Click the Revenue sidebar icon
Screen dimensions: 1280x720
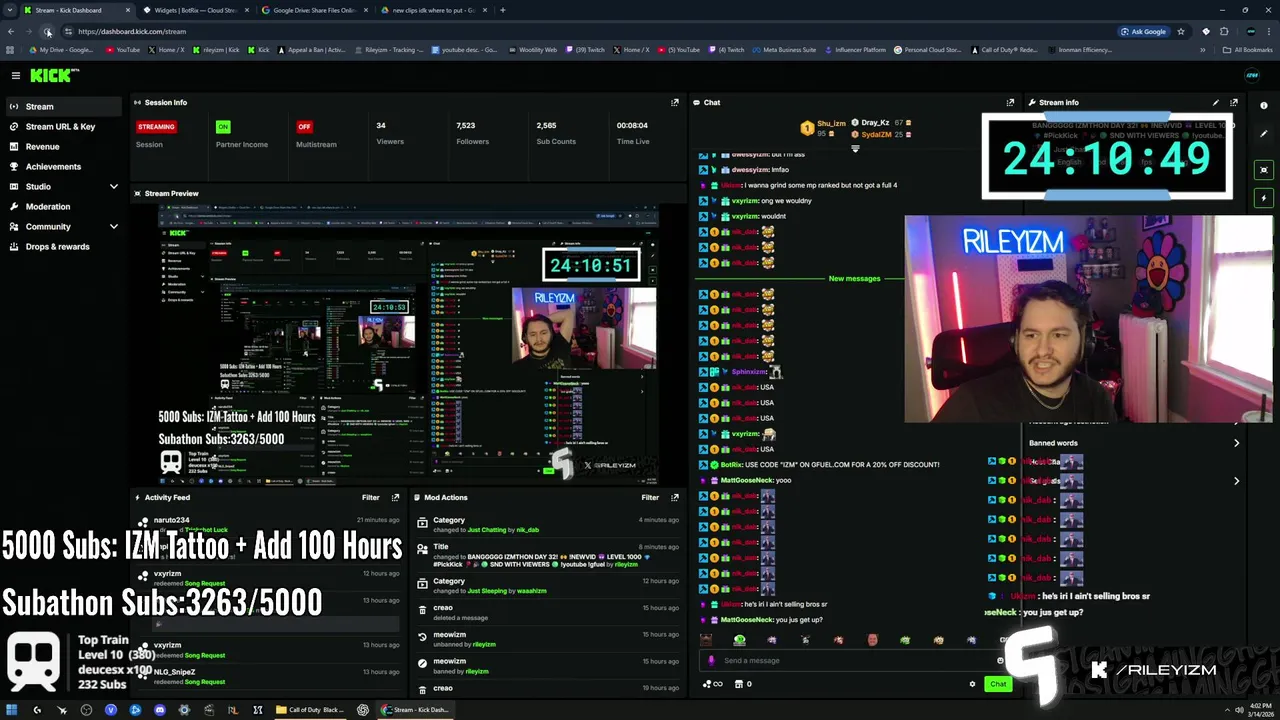coord(14,146)
